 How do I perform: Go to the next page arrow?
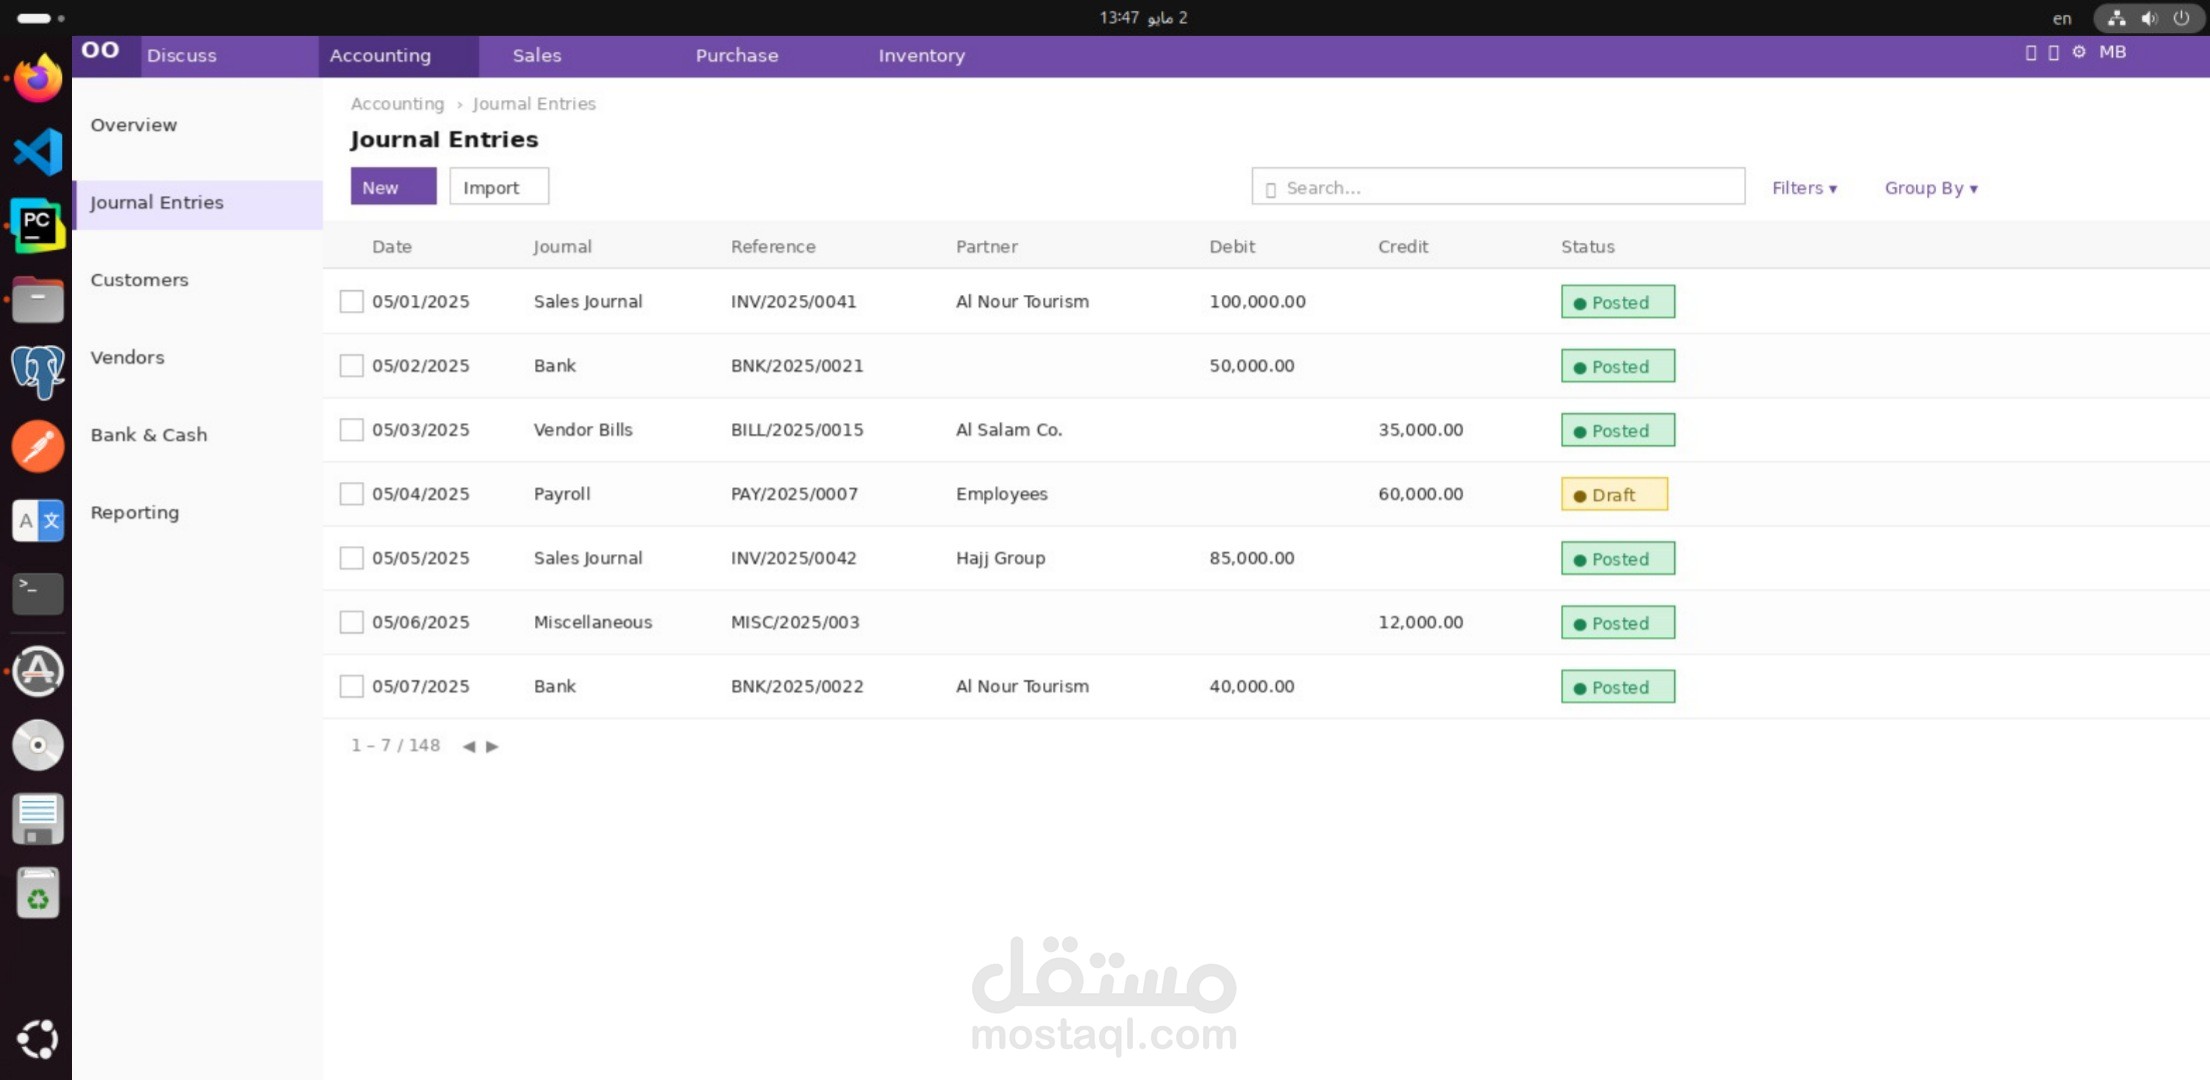point(492,746)
